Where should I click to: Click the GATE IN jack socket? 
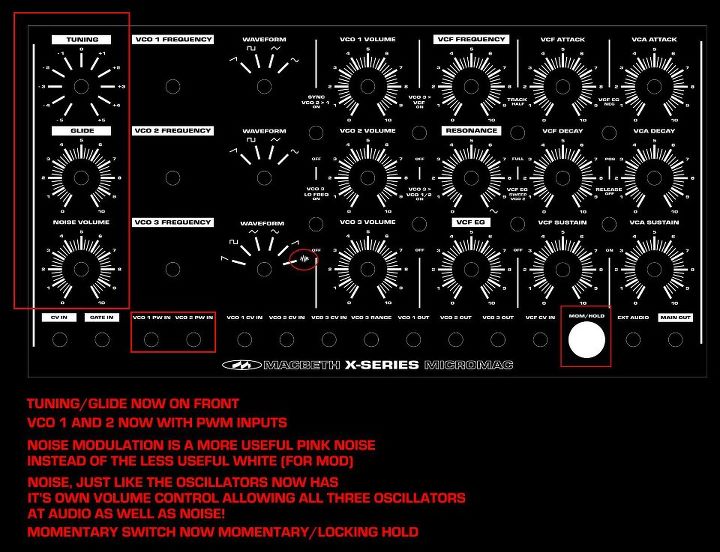click(102, 339)
